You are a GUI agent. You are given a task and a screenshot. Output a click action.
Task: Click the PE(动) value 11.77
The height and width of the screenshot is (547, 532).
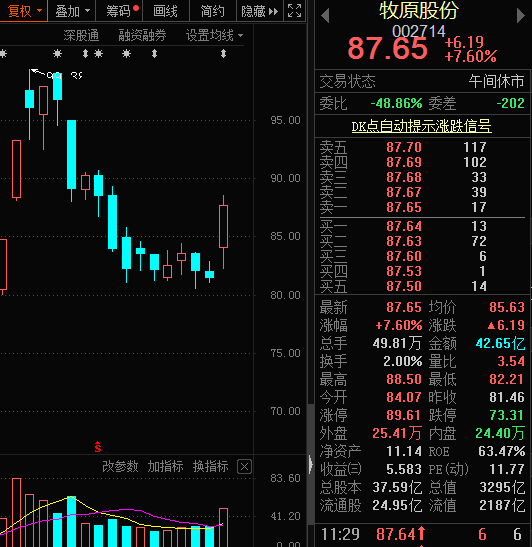pos(507,469)
